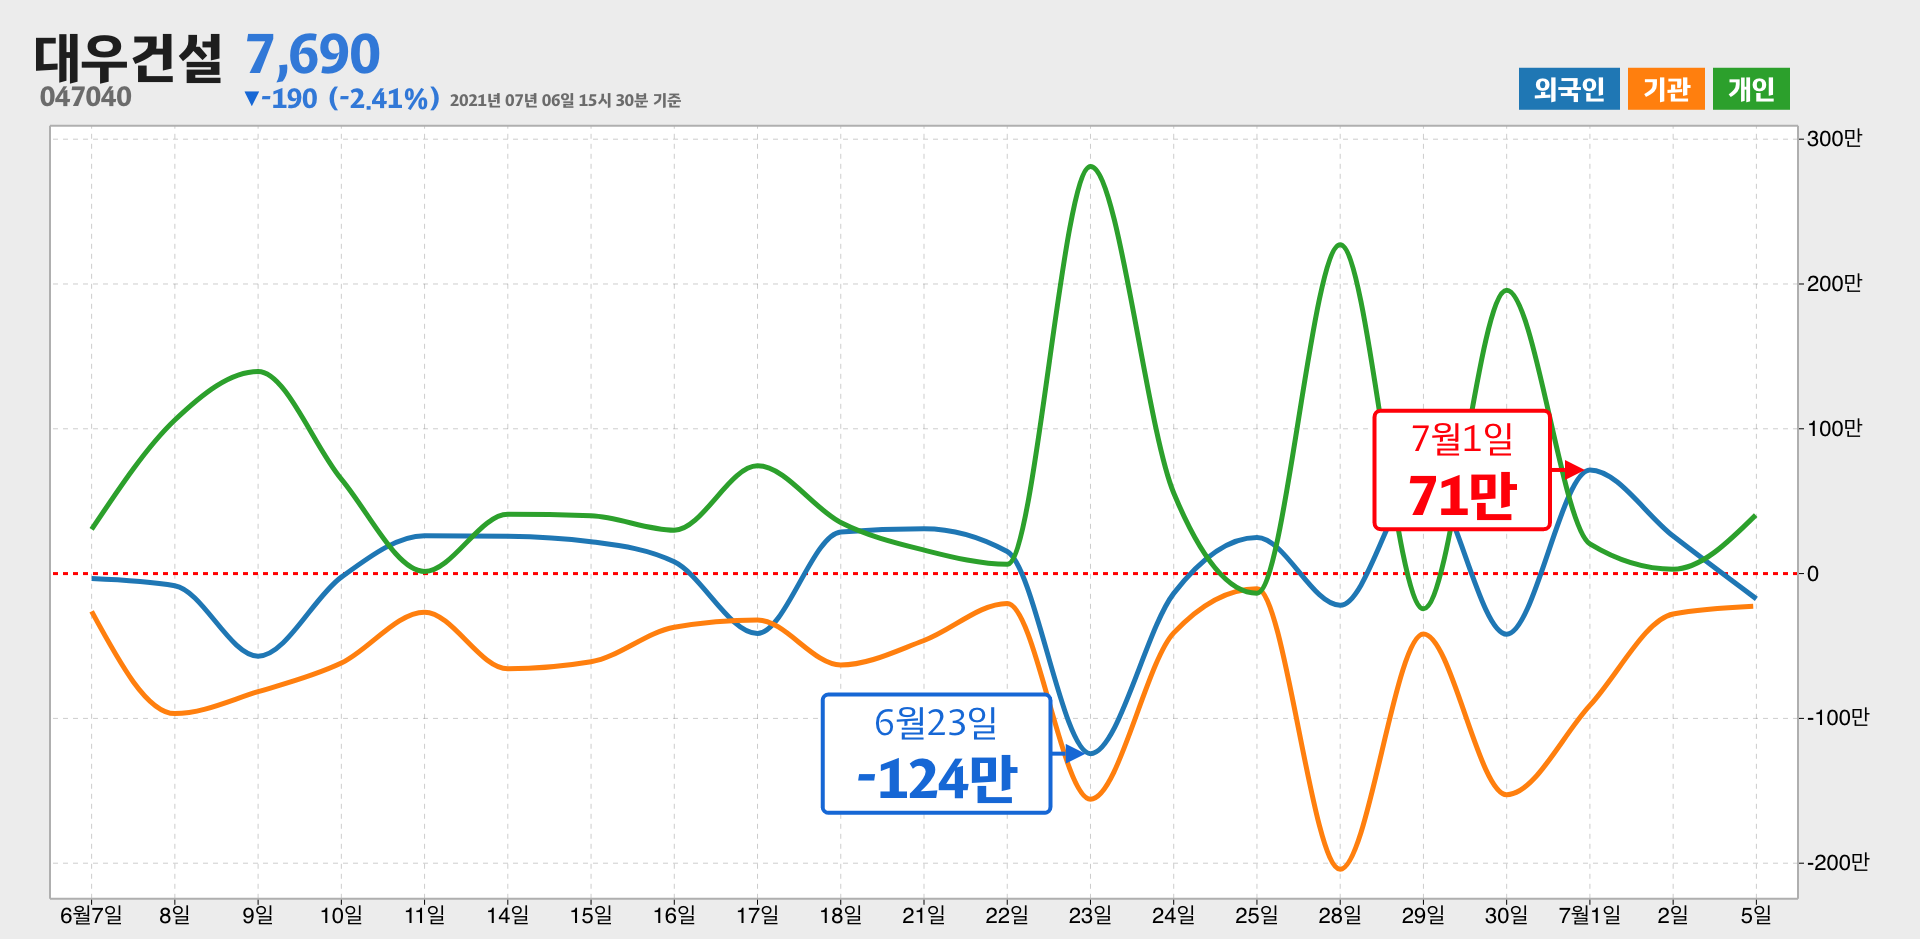This screenshot has width=1920, height=939.
Task: Click the blue line peak at 7월1일
Action: click(x=1589, y=470)
